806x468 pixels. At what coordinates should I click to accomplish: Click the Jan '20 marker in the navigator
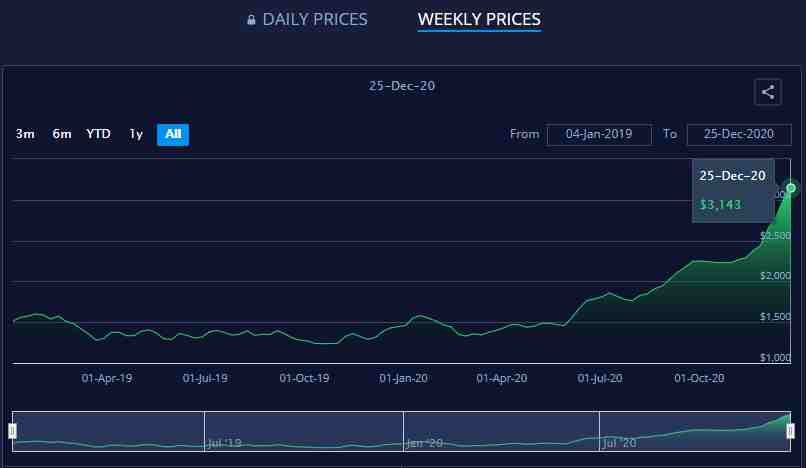pyautogui.click(x=423, y=441)
